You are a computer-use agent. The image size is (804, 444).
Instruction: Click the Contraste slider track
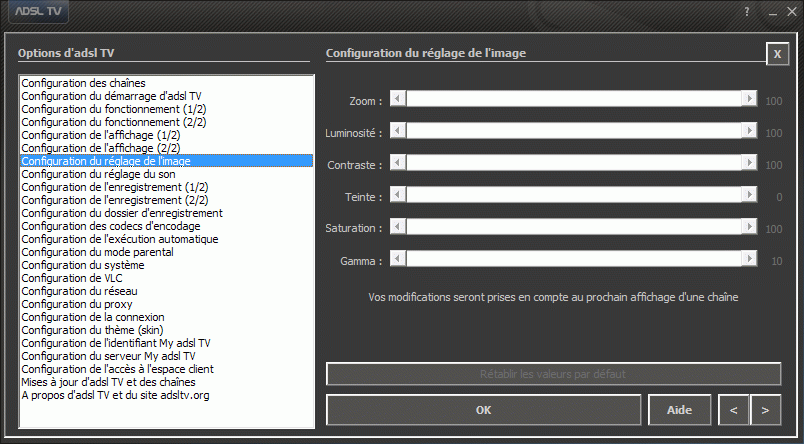(574, 163)
